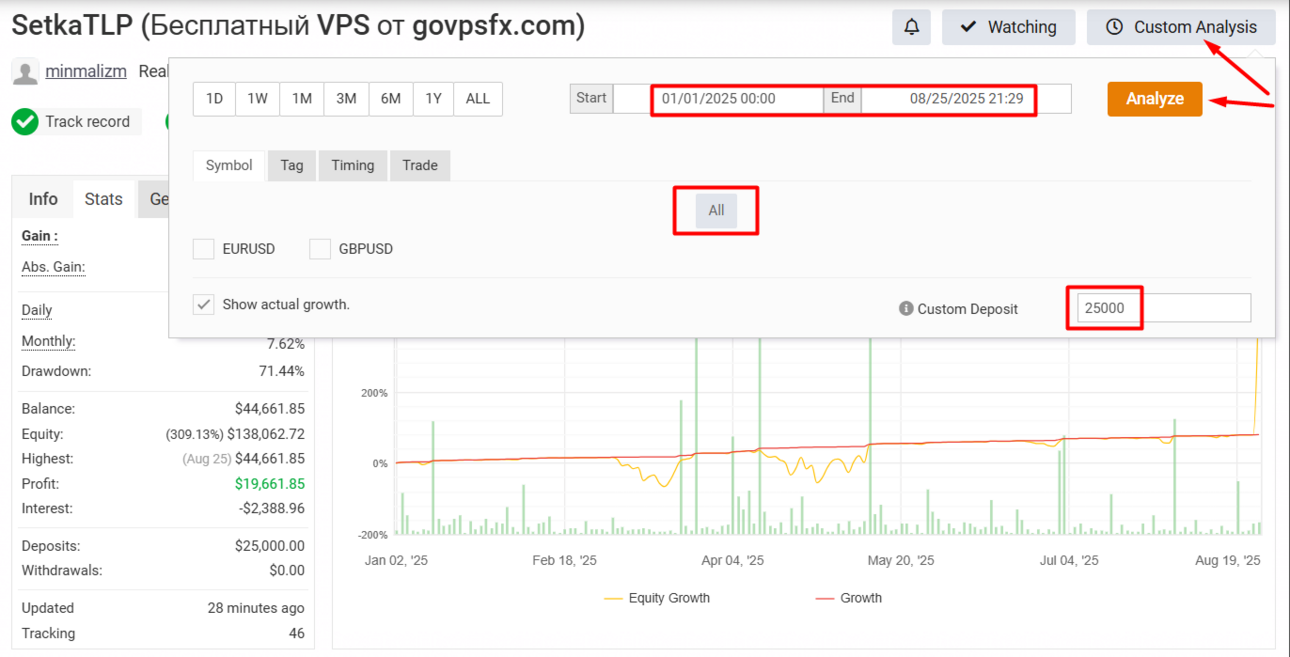The width and height of the screenshot is (1290, 657).
Task: Click the Apr 04, '25 axis label
Action: click(x=733, y=561)
